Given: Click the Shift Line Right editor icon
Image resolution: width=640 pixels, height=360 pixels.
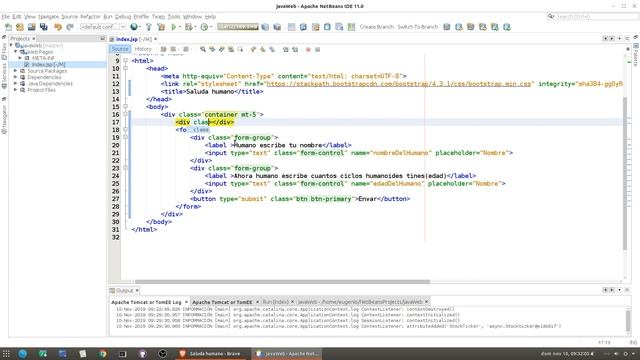Looking at the screenshot, I should tap(295, 49).
